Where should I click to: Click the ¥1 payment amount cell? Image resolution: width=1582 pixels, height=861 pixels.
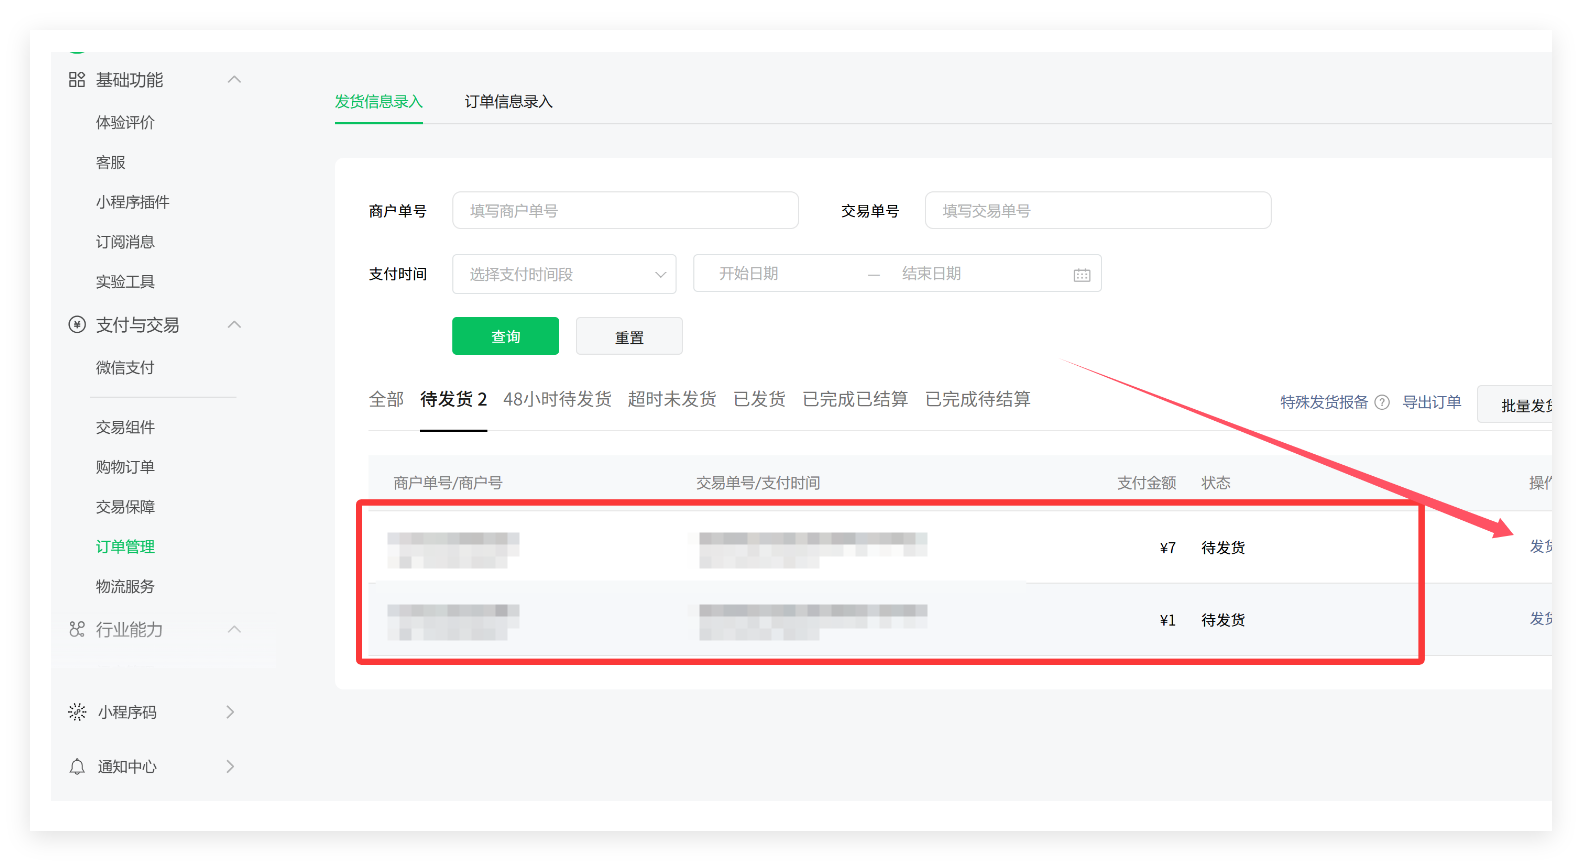(x=1167, y=621)
